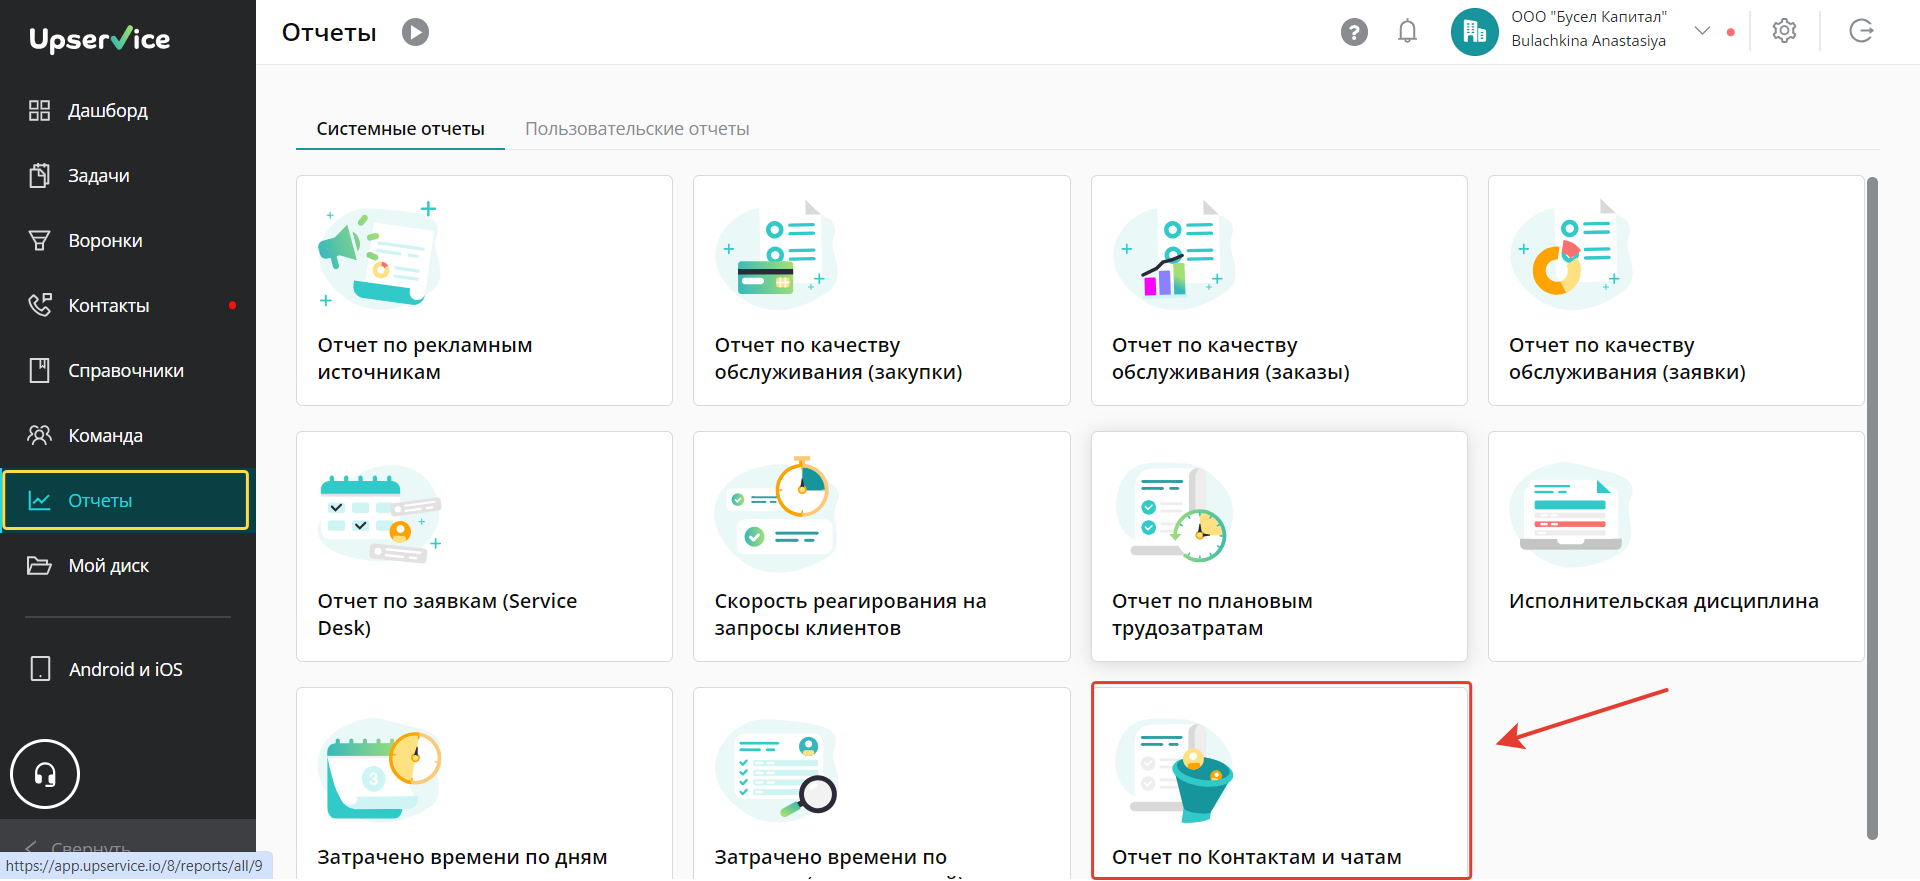This screenshot has width=1920, height=881.
Task: Play the Отчеты video tutorial button
Action: pos(415,32)
